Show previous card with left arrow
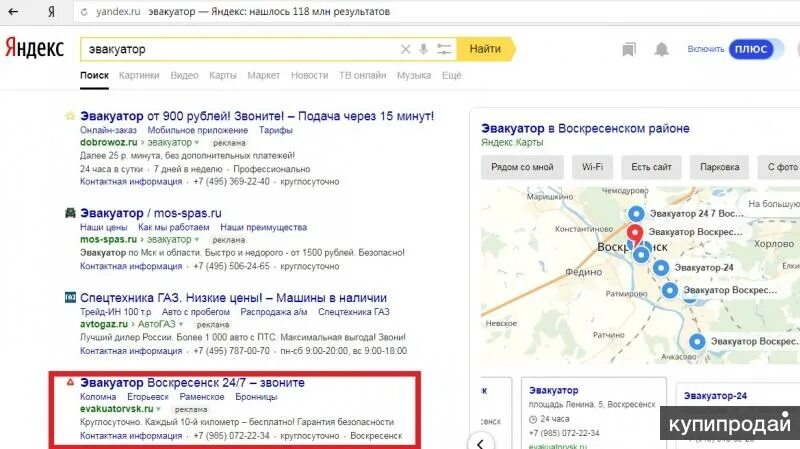This screenshot has width=800, height=449. point(480,443)
